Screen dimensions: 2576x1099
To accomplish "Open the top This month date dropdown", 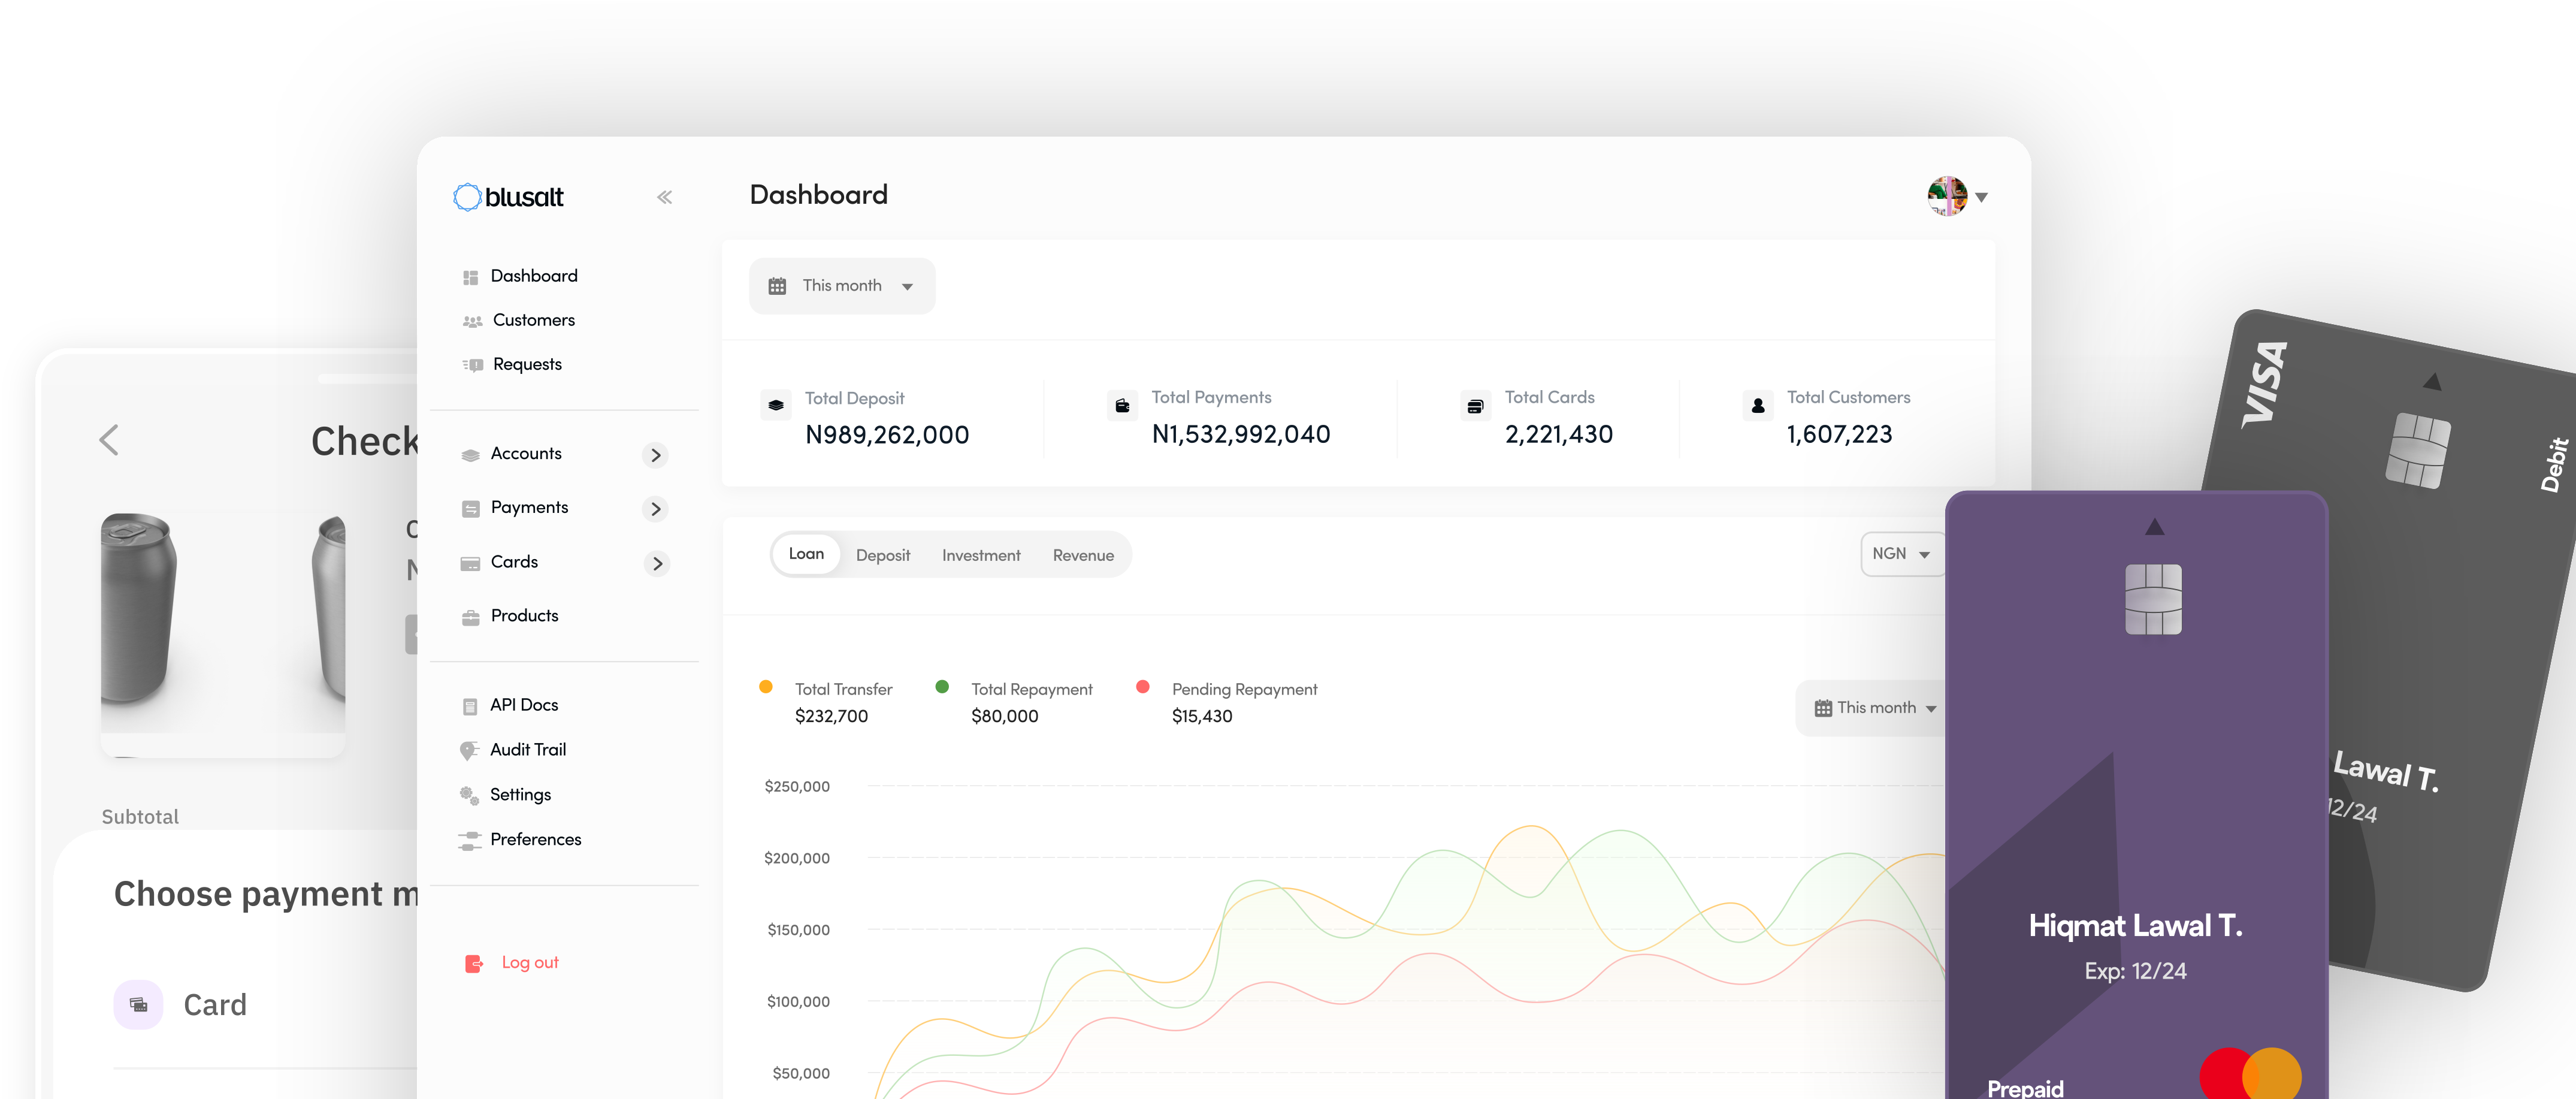I will click(842, 286).
